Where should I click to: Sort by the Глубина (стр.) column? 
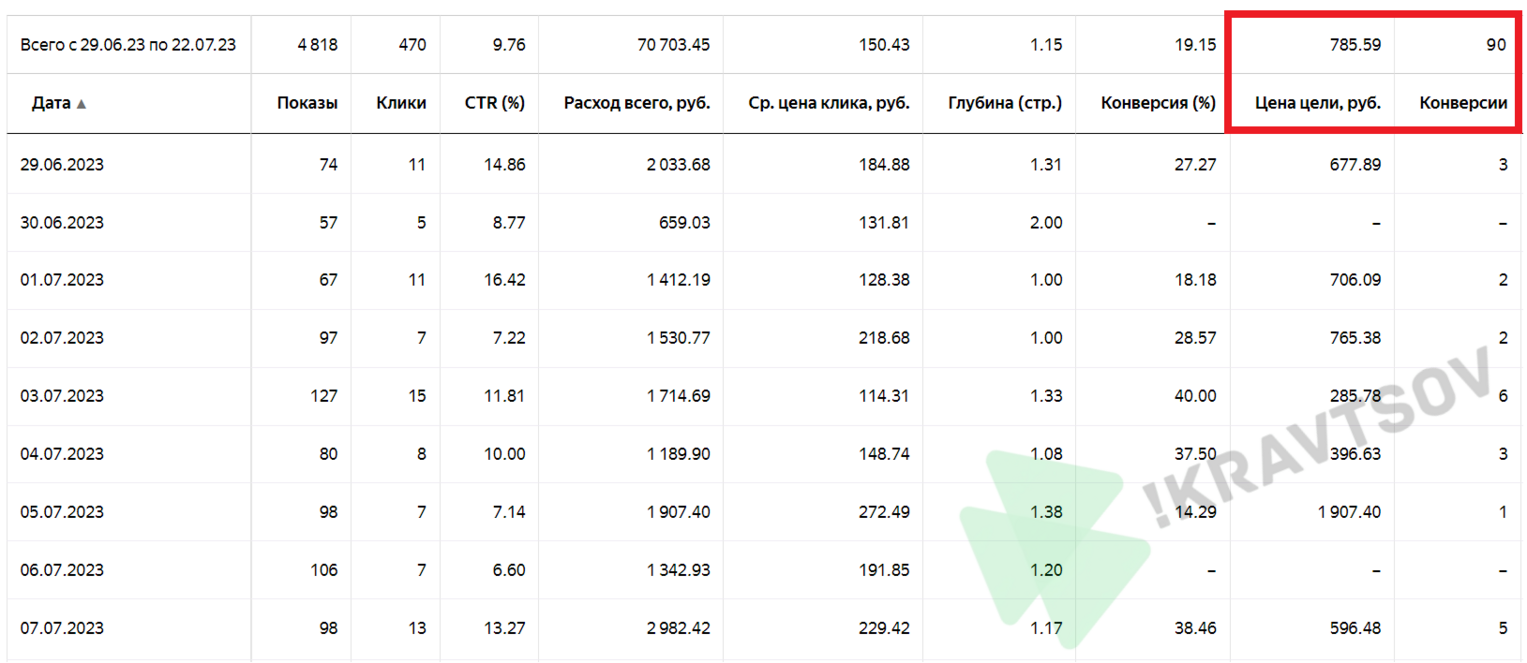pos(1005,103)
